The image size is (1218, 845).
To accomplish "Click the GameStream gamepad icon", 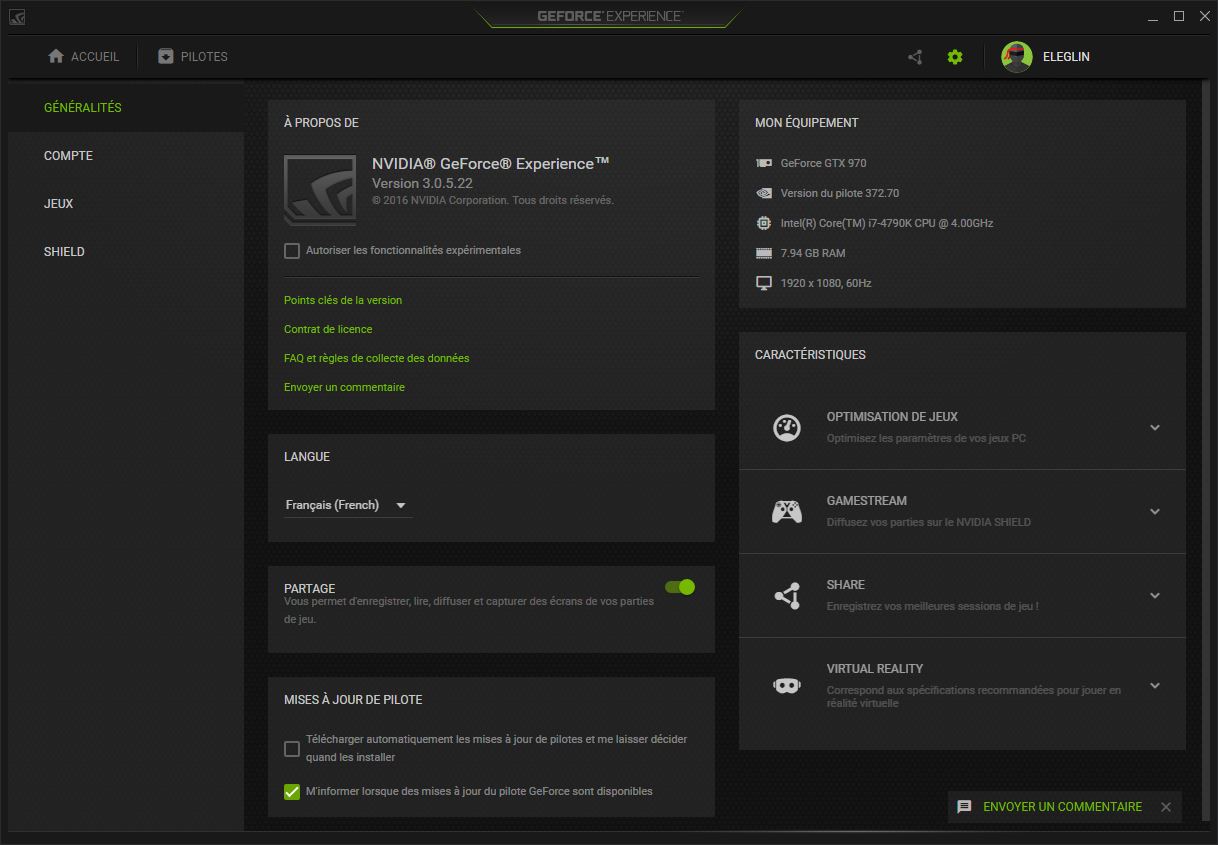I will pos(787,511).
